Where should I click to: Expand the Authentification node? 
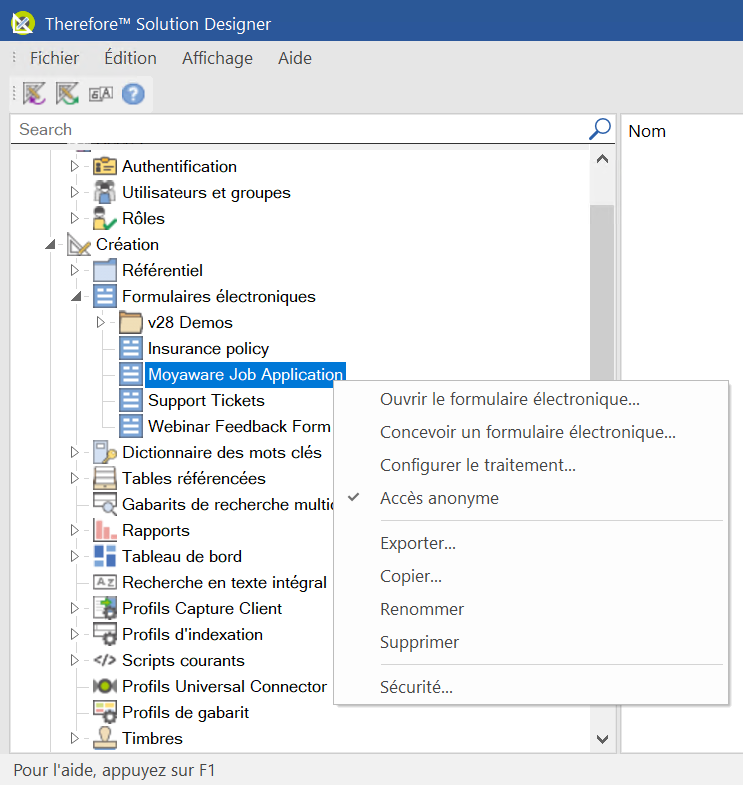pyautogui.click(x=74, y=166)
